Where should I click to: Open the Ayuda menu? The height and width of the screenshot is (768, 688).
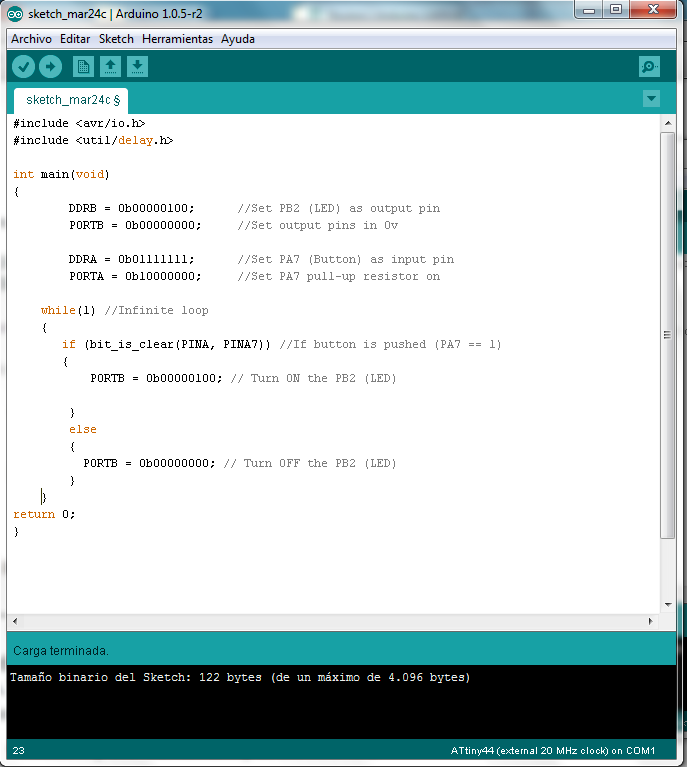[237, 39]
